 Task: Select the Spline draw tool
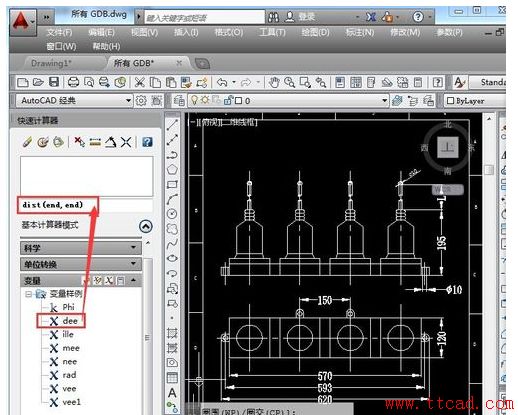pyautogui.click(x=172, y=244)
